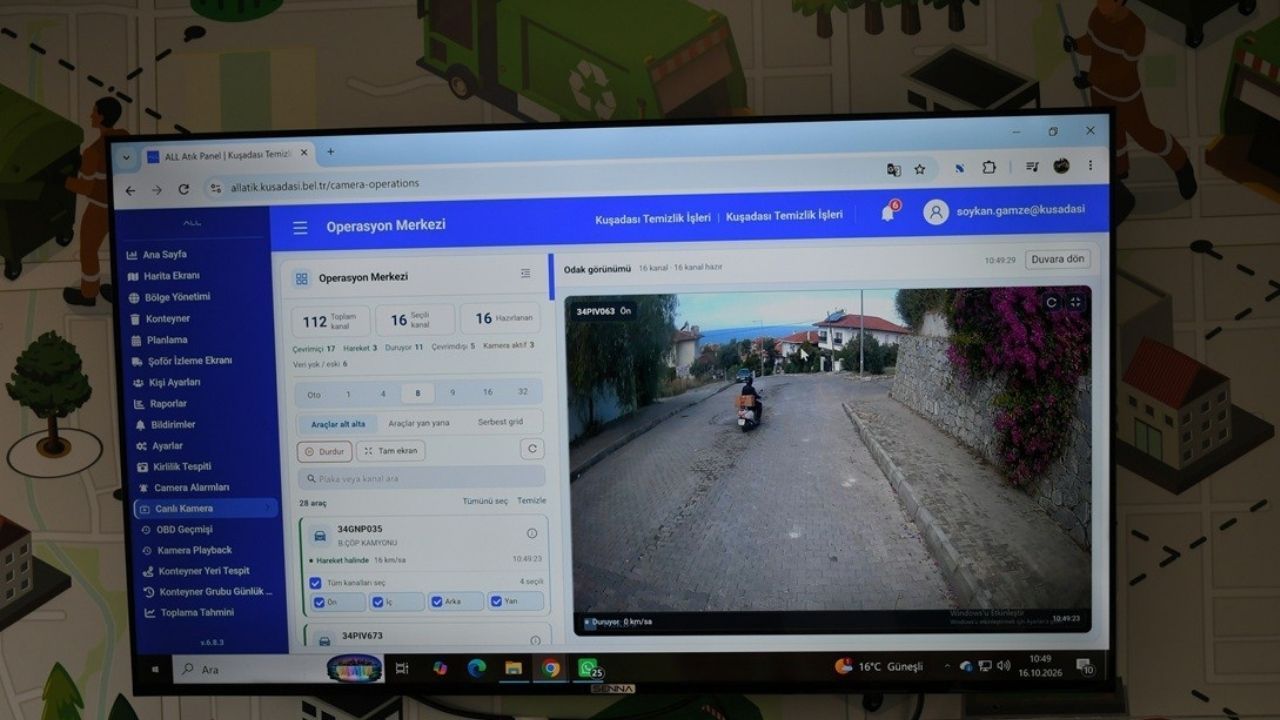Uncheck the İç channel checkbox
This screenshot has height=720, width=1280.
(x=378, y=602)
